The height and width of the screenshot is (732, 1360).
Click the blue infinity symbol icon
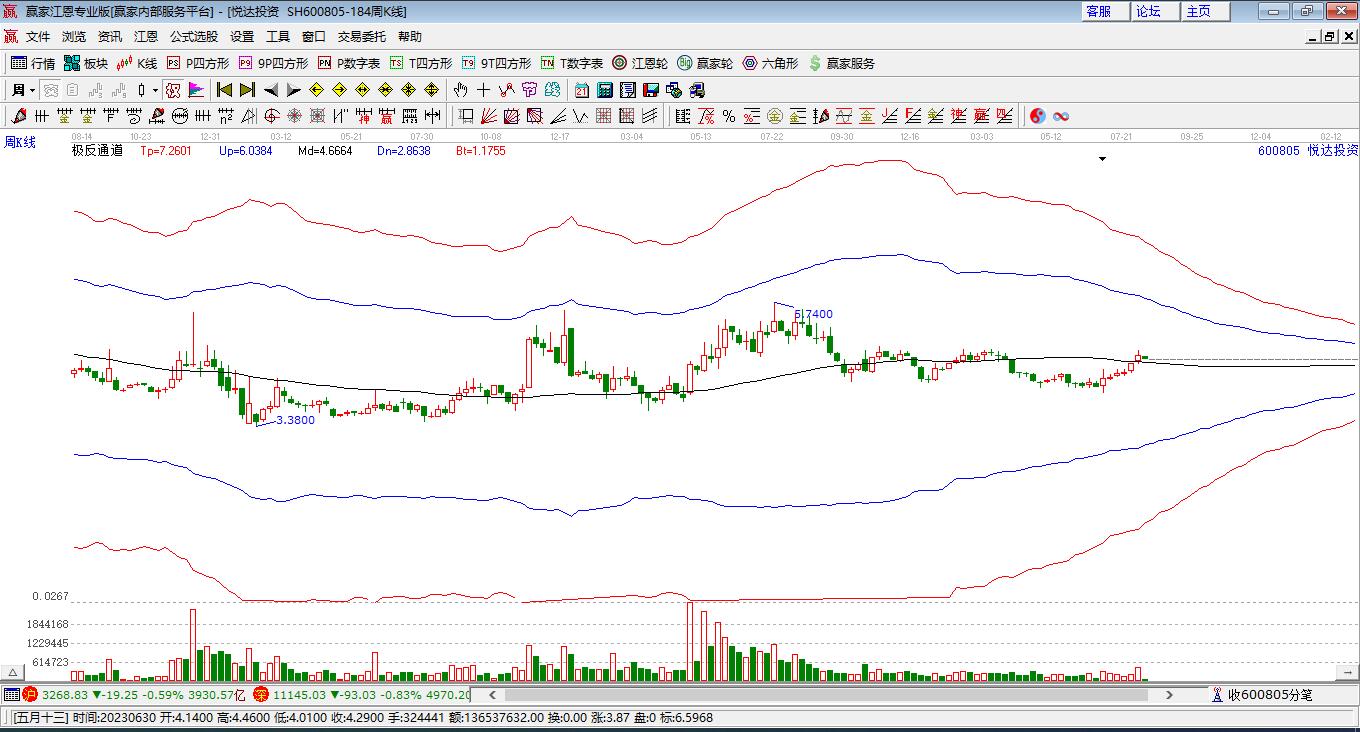coord(1061,117)
